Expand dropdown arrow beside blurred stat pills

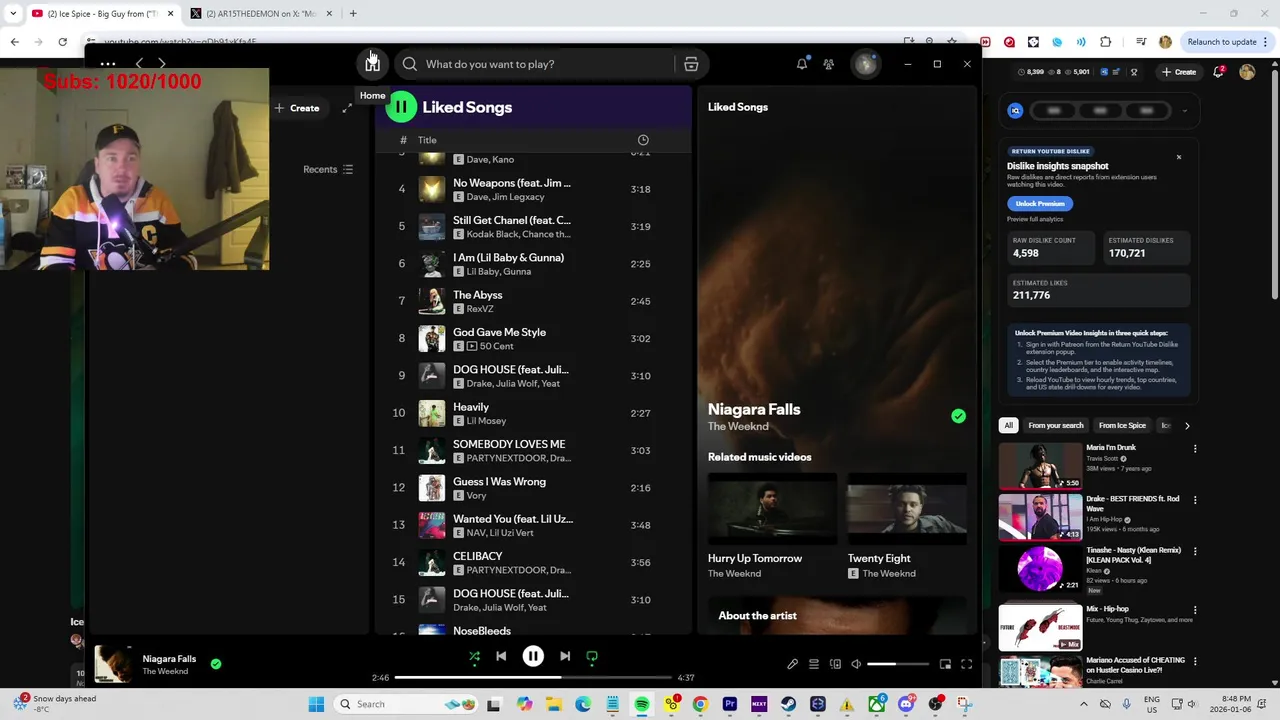(x=1185, y=111)
